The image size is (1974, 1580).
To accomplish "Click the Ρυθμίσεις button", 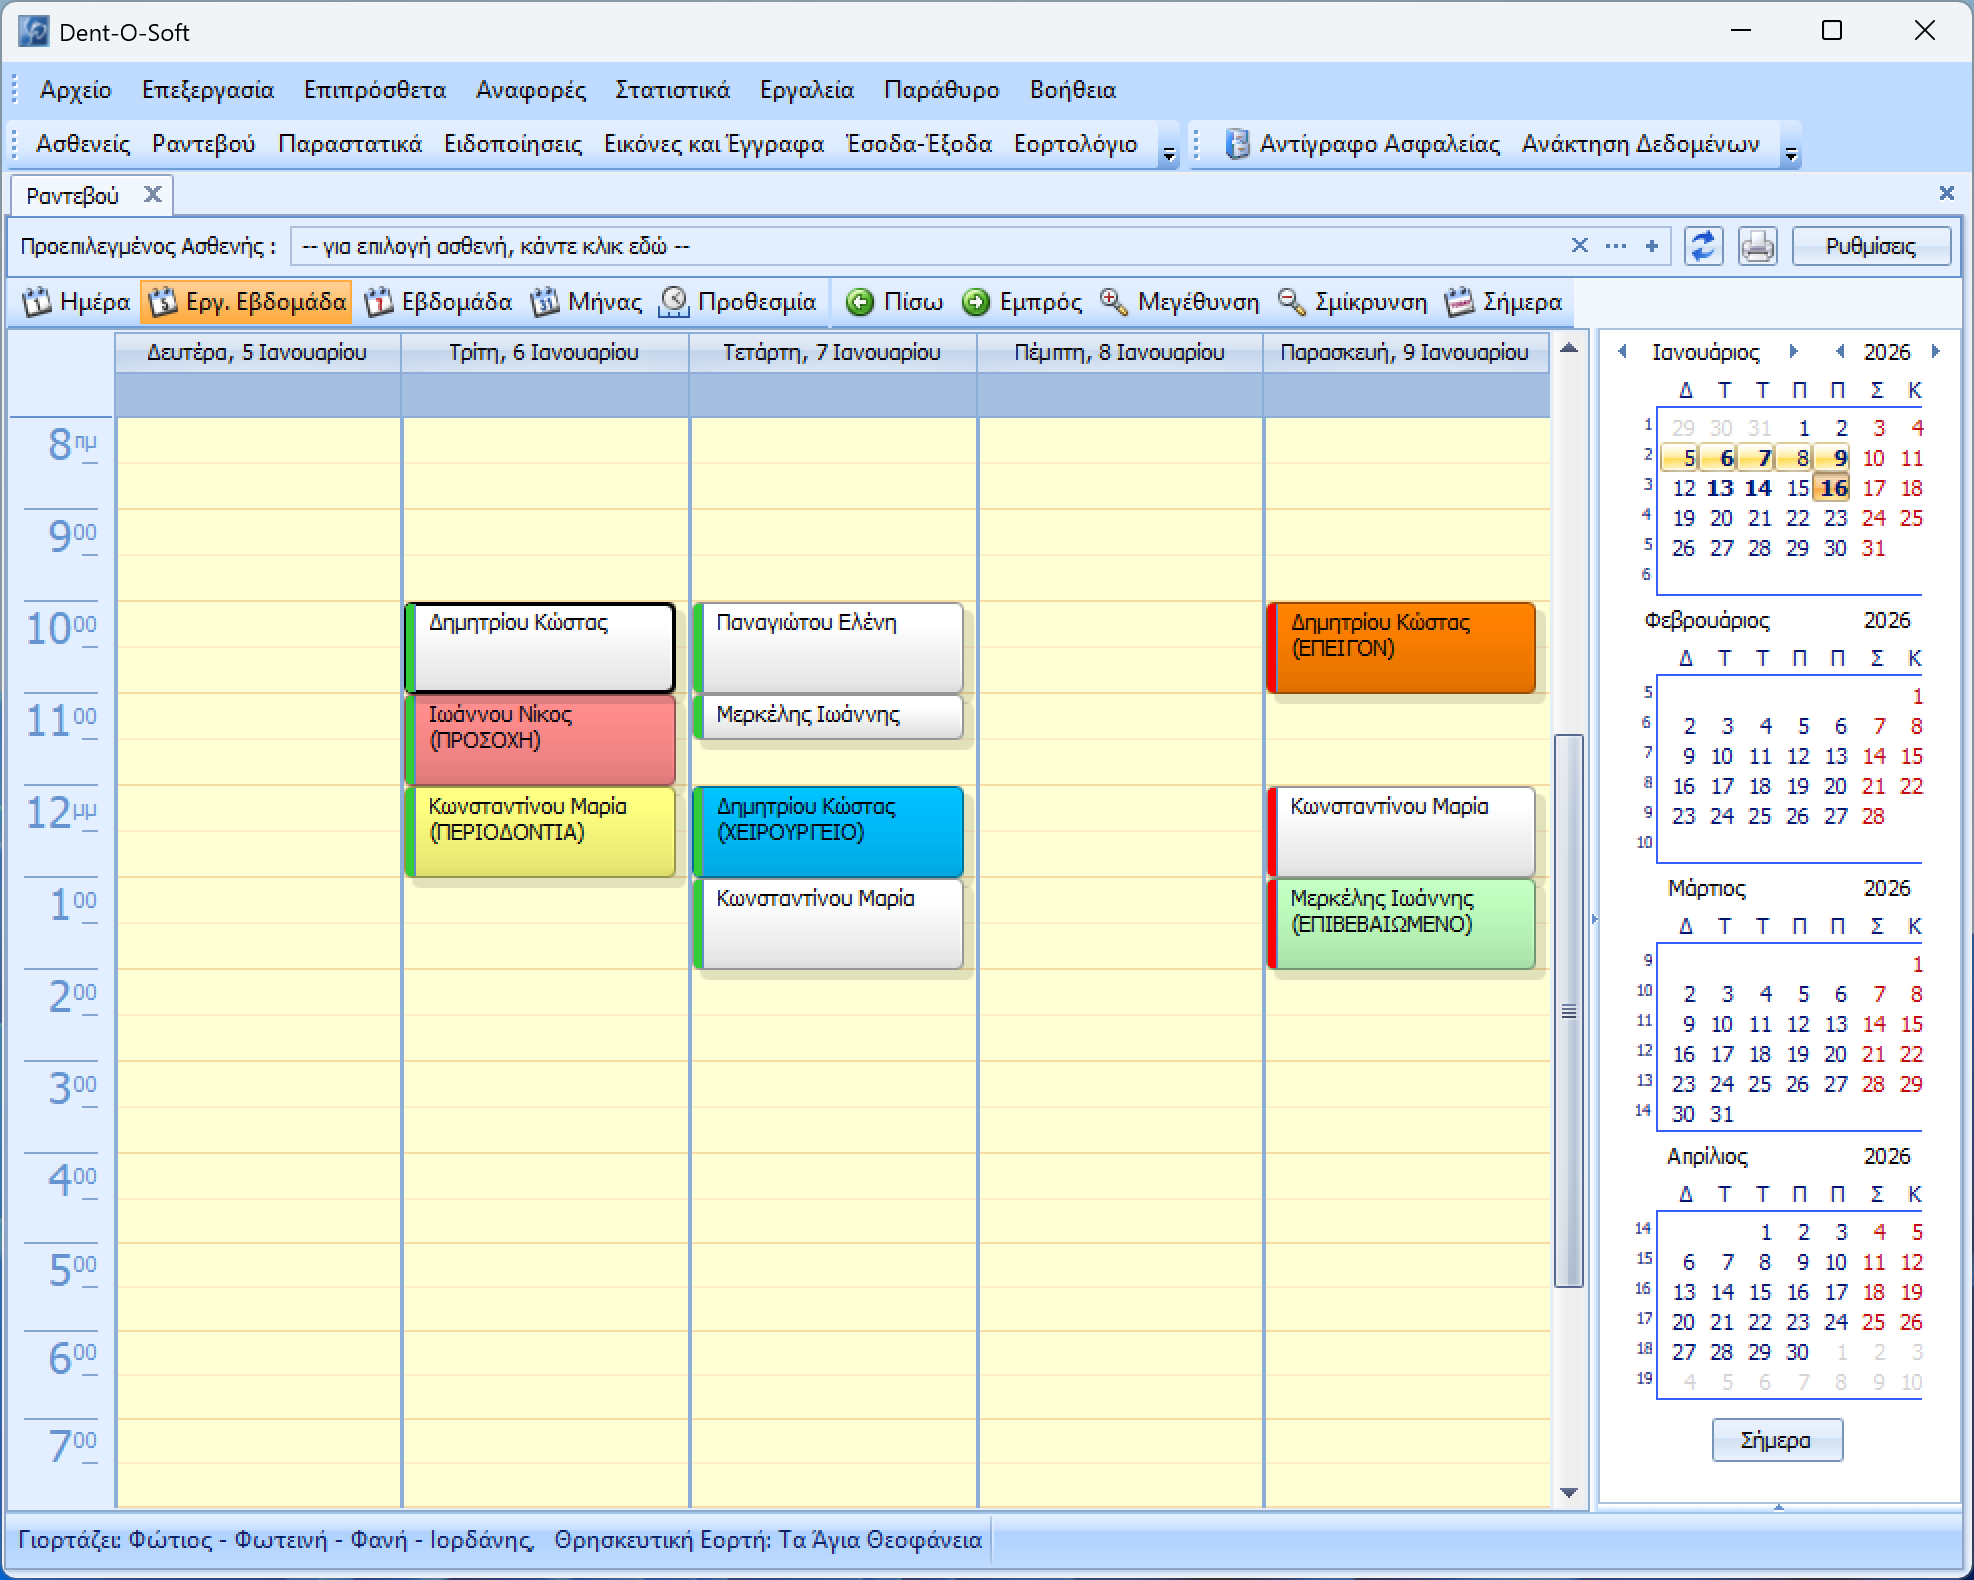I will click(1870, 246).
